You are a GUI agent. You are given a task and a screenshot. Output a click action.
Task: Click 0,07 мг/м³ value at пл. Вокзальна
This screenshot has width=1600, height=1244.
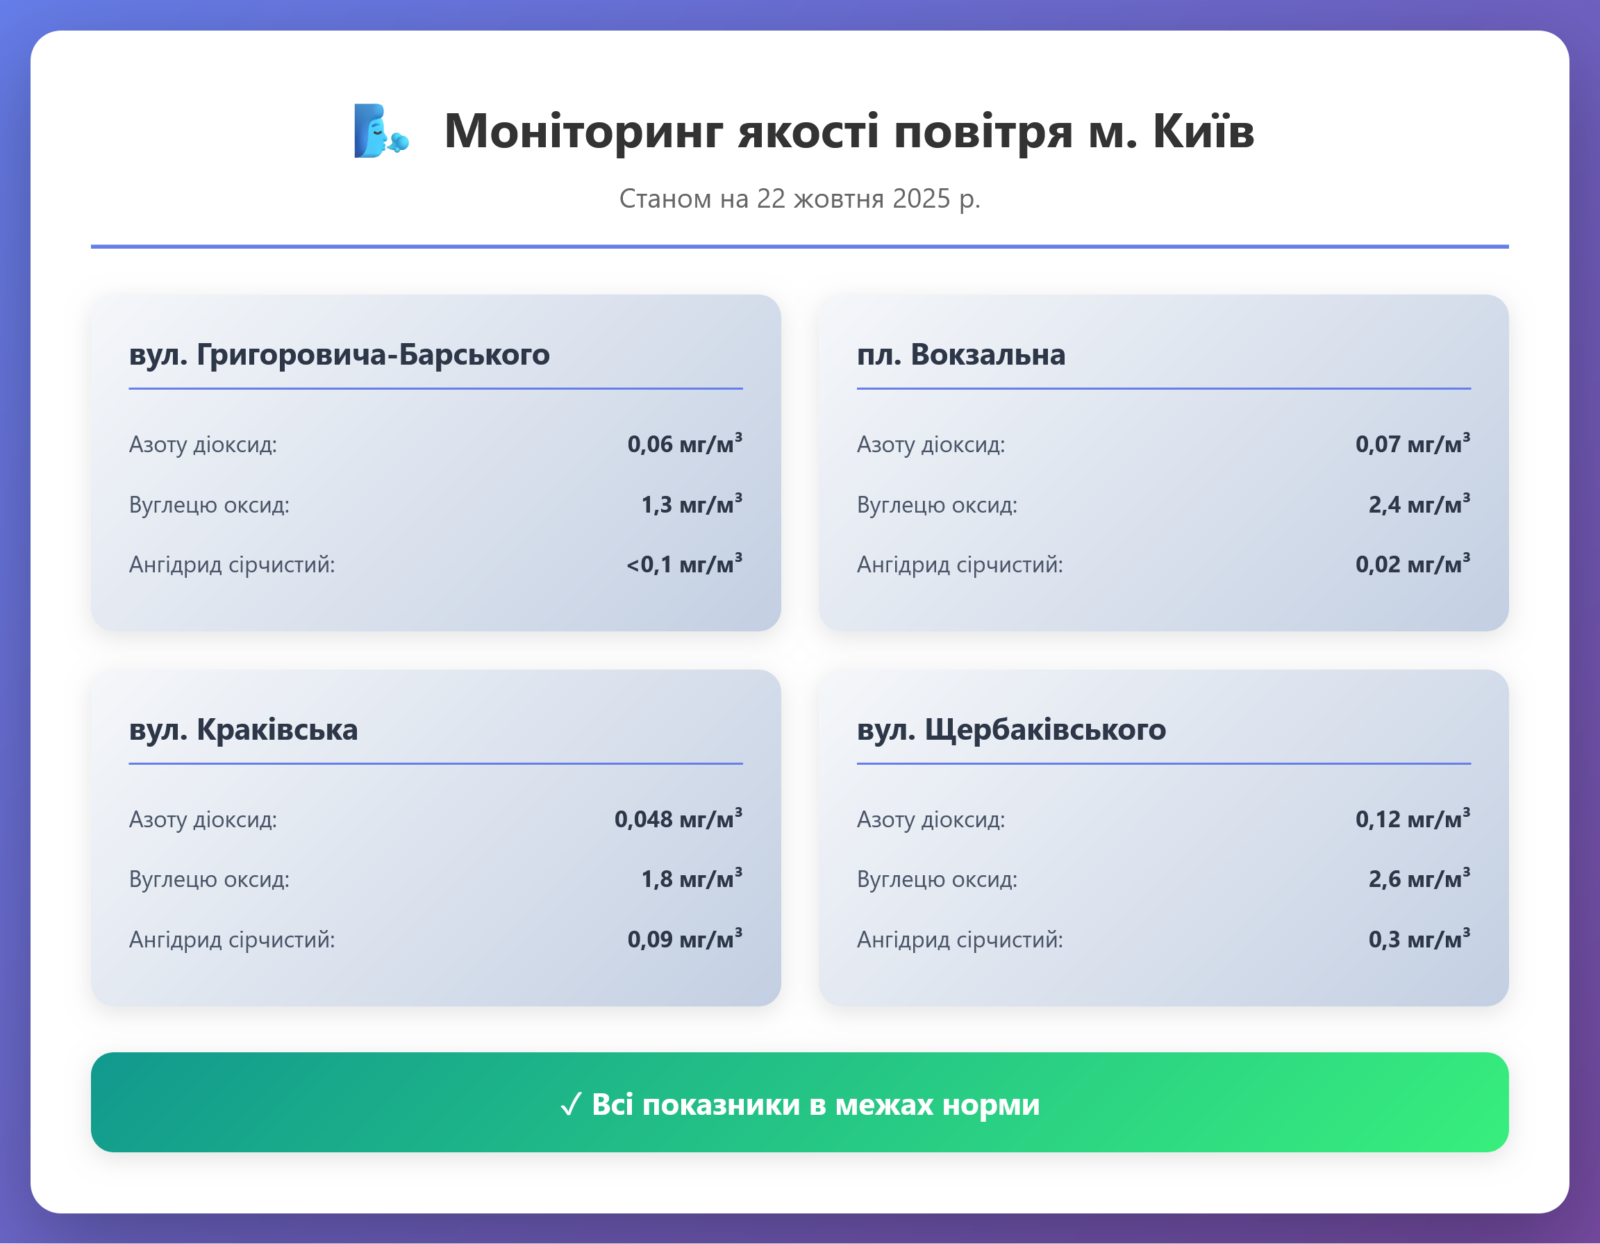coord(1412,444)
